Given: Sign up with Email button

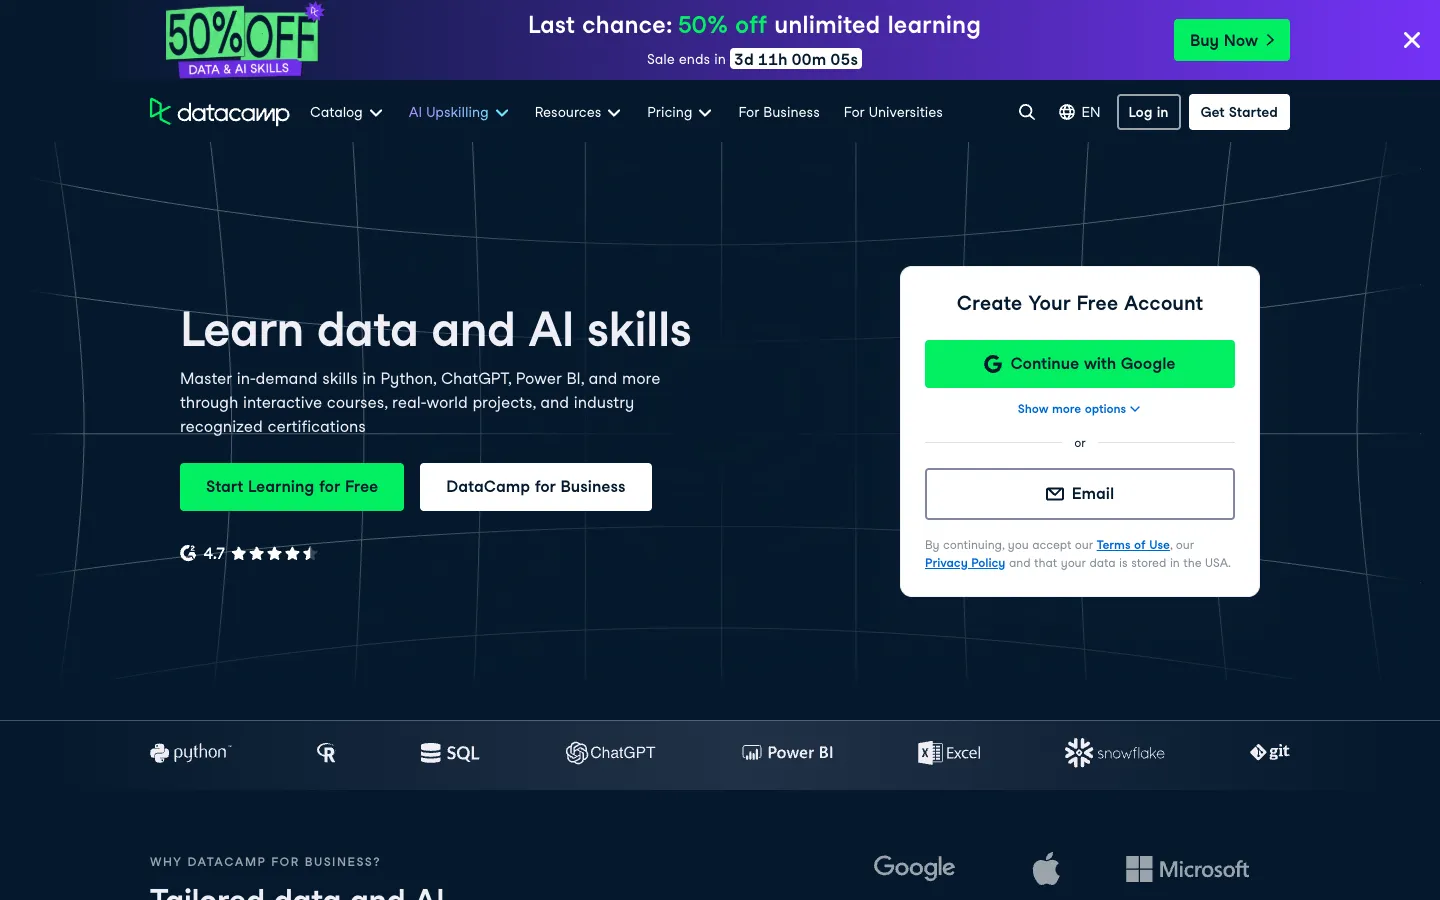Looking at the screenshot, I should [x=1080, y=494].
